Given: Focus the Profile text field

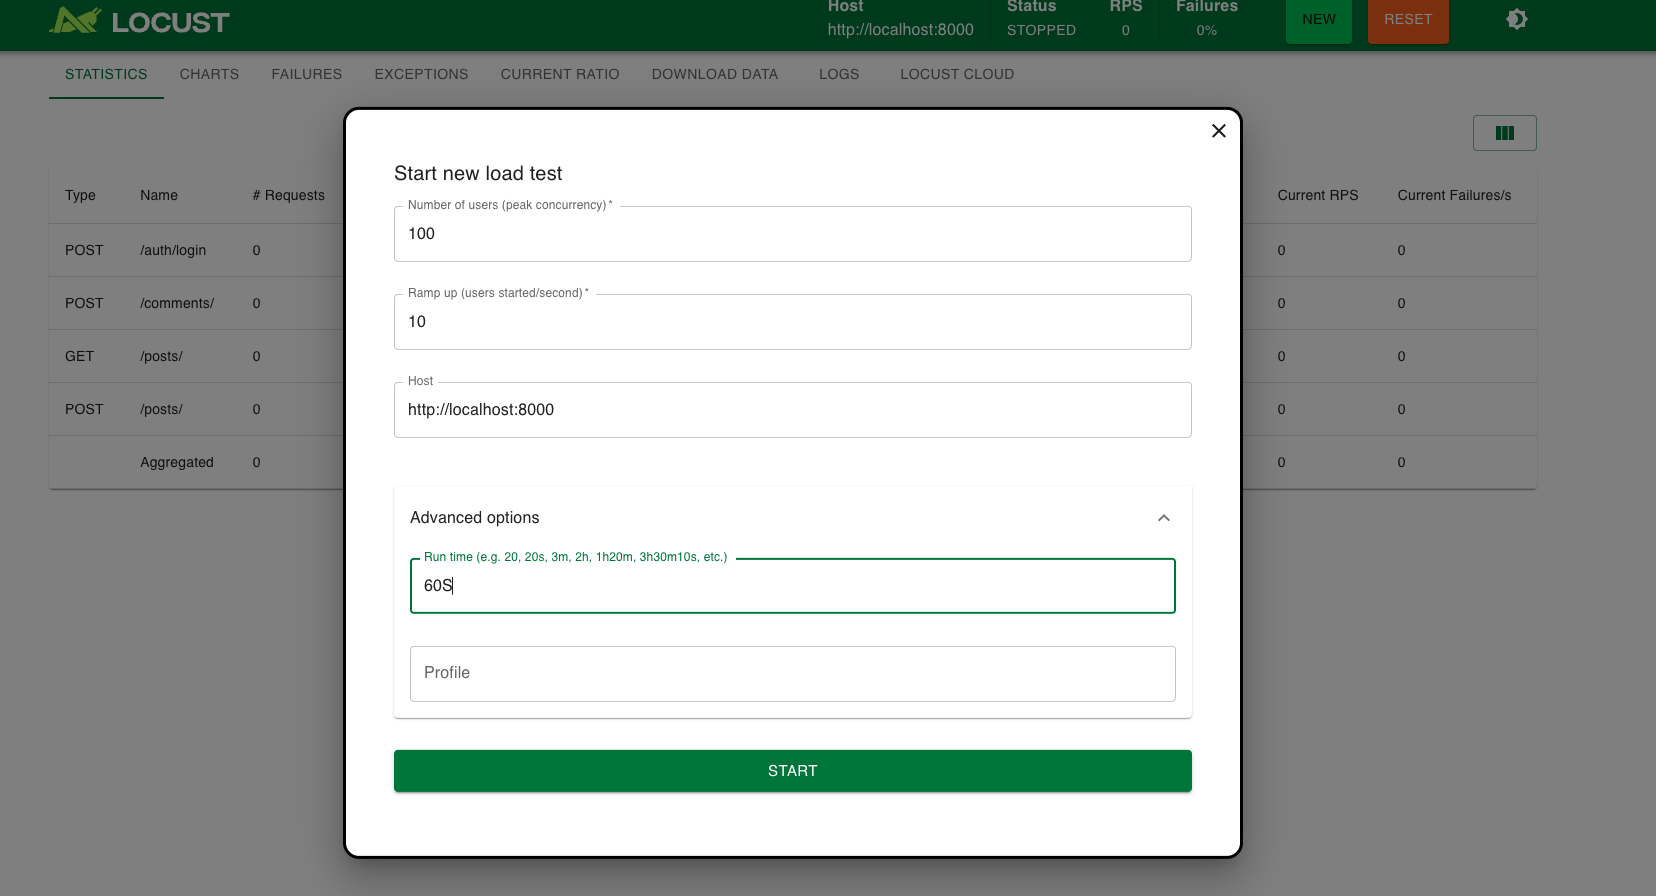Looking at the screenshot, I should click(792, 674).
